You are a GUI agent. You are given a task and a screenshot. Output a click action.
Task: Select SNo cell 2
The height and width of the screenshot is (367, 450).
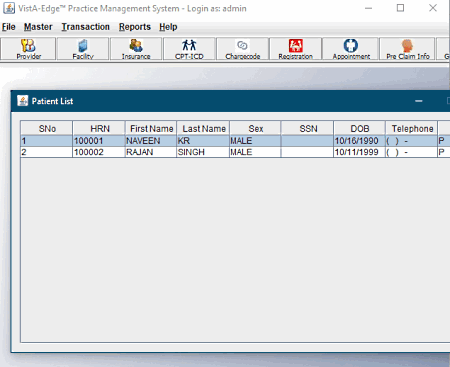point(47,152)
